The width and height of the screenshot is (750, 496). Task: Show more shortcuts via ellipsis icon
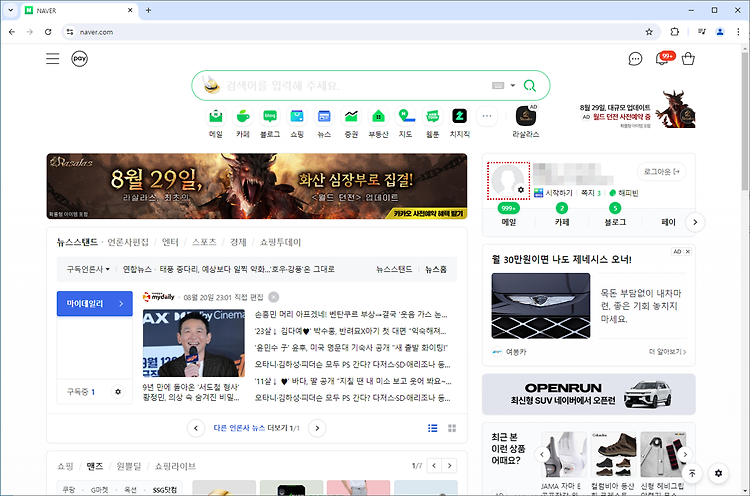pyautogui.click(x=487, y=116)
